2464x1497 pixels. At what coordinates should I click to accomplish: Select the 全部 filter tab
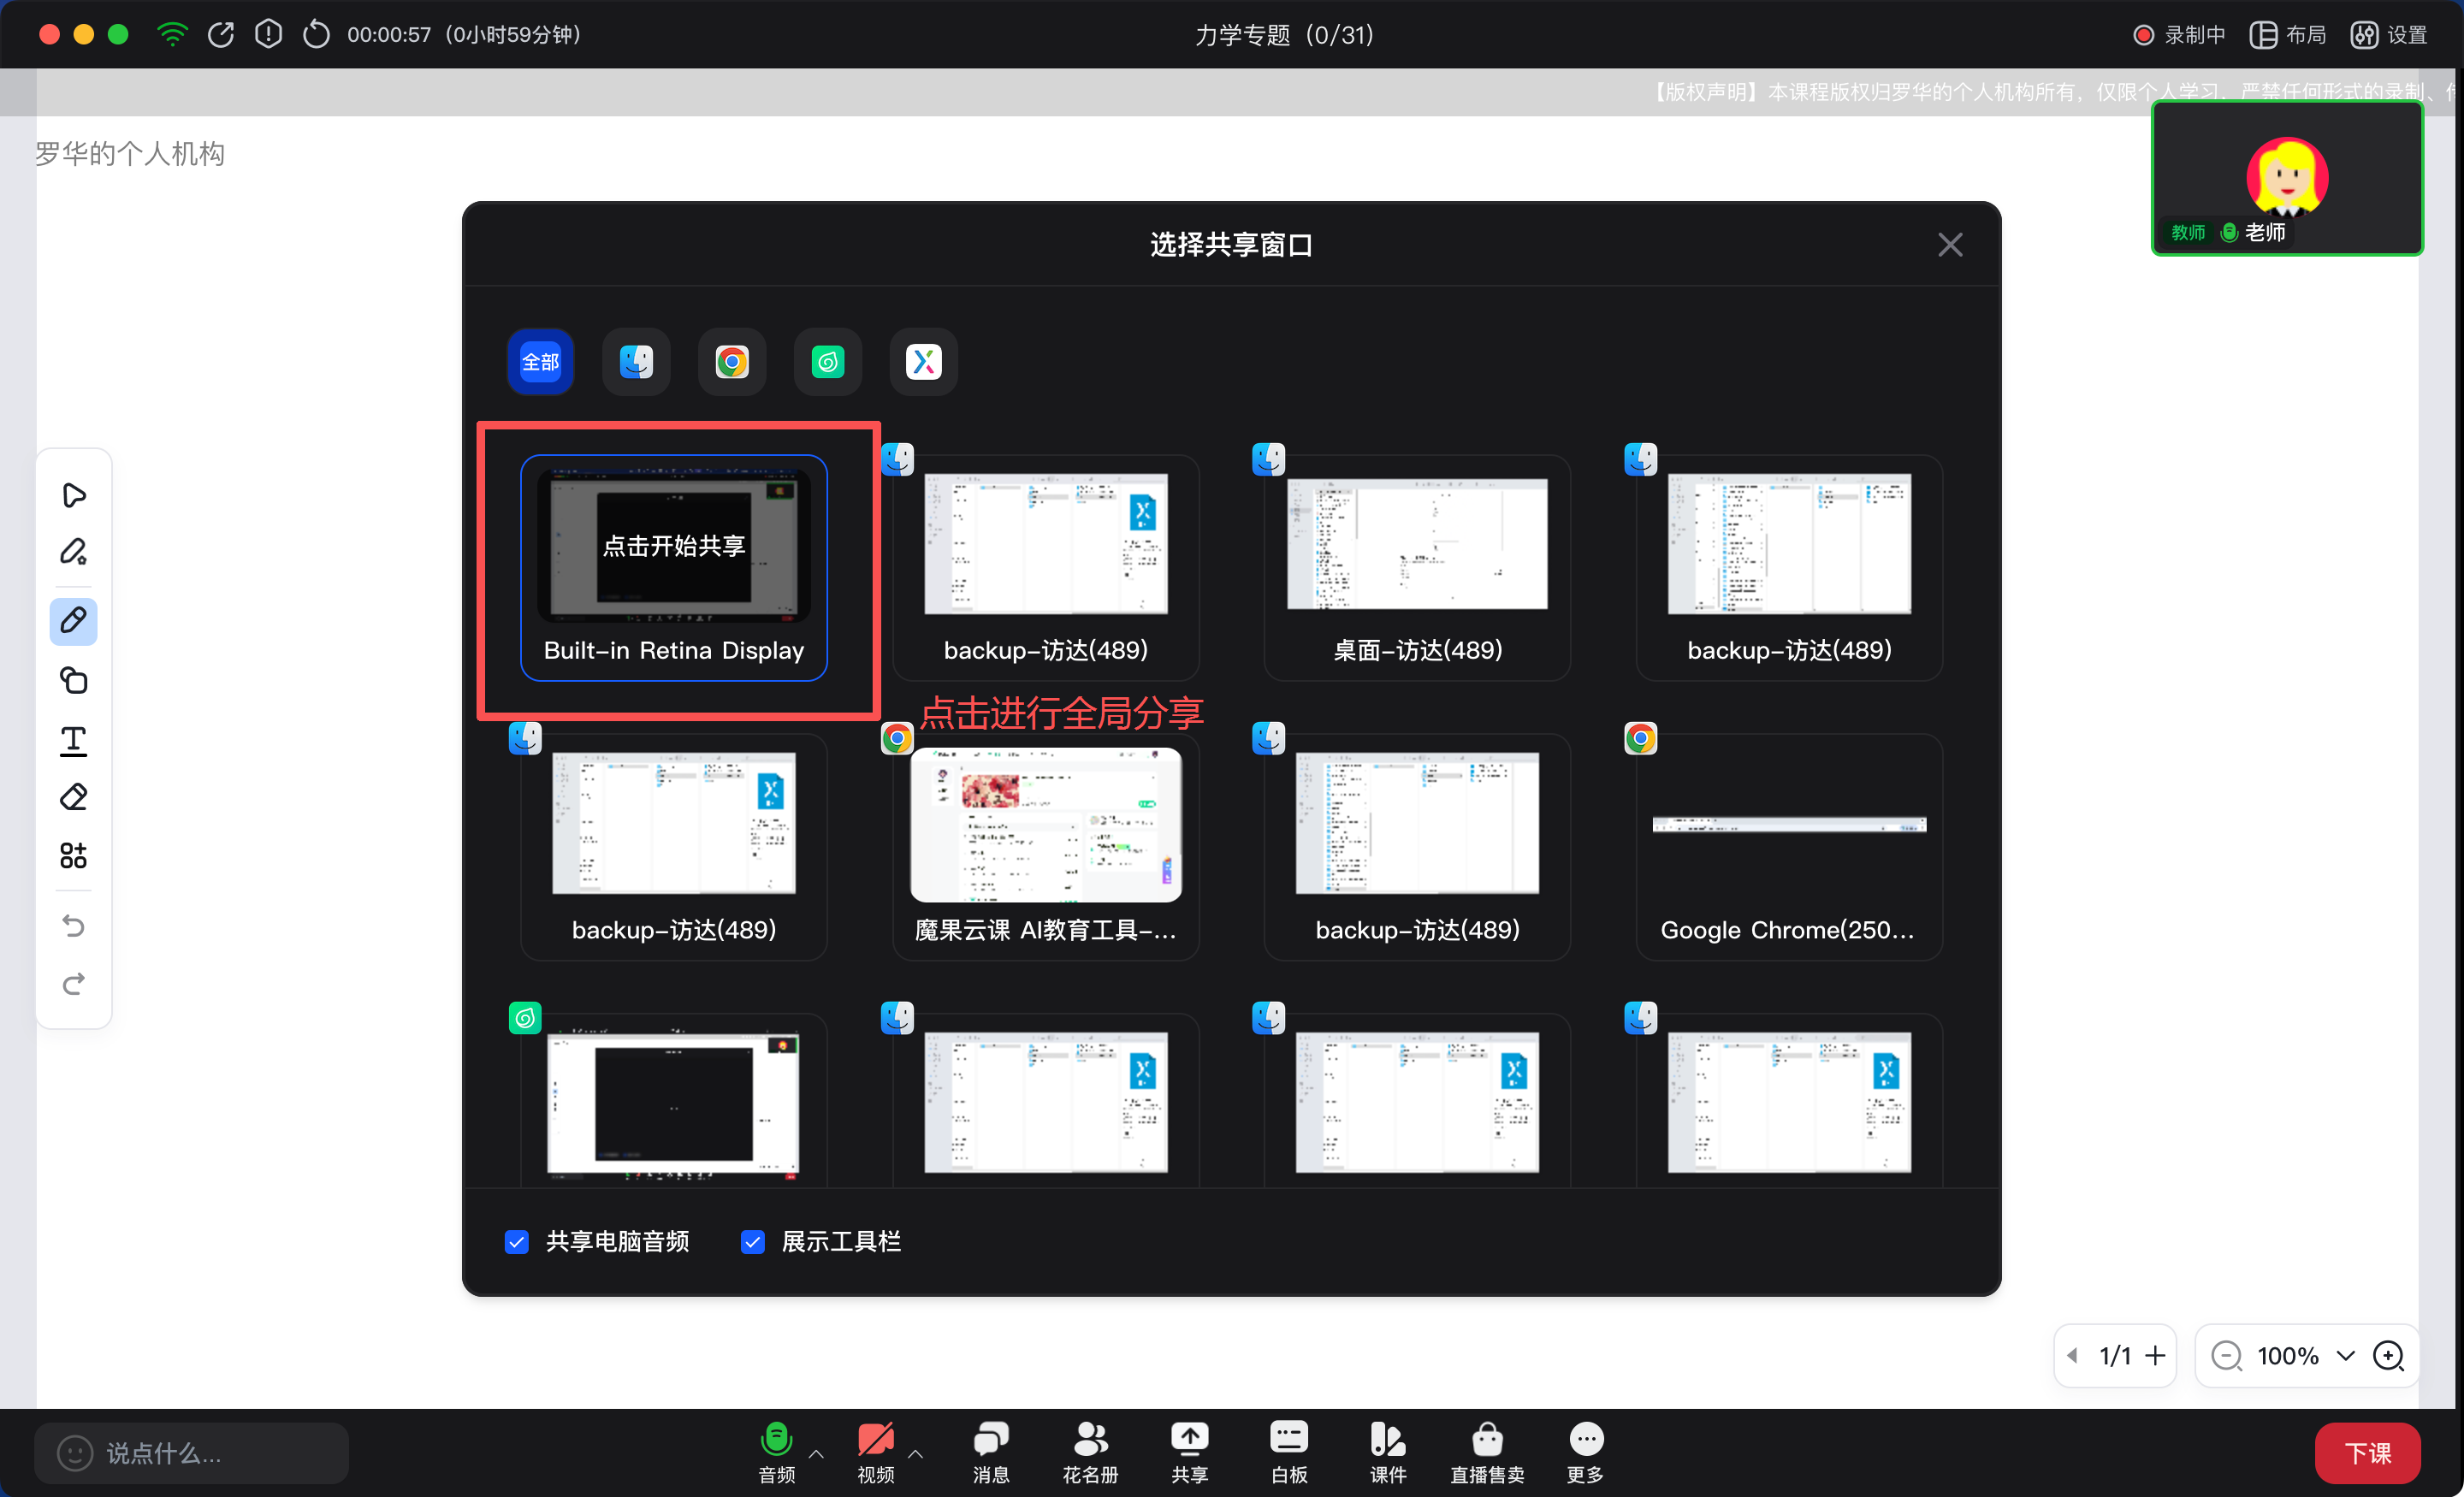(x=540, y=362)
